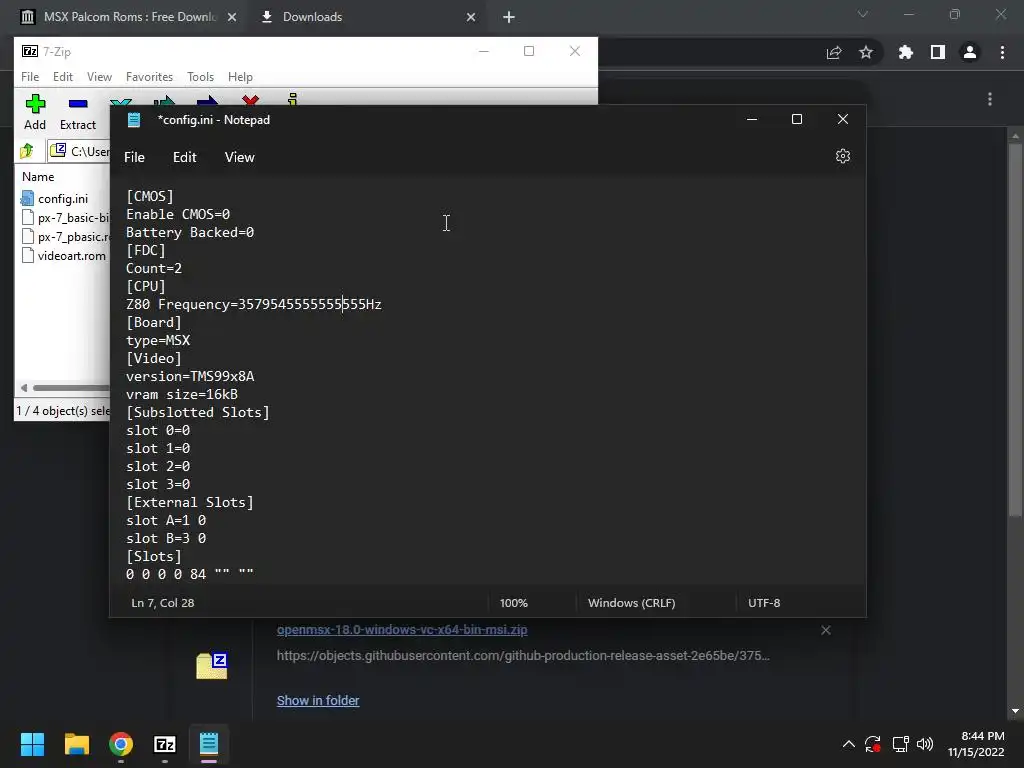Screen dimensions: 1024x768
Task: Open 7-Zip Favorites menu
Action: [x=150, y=77]
